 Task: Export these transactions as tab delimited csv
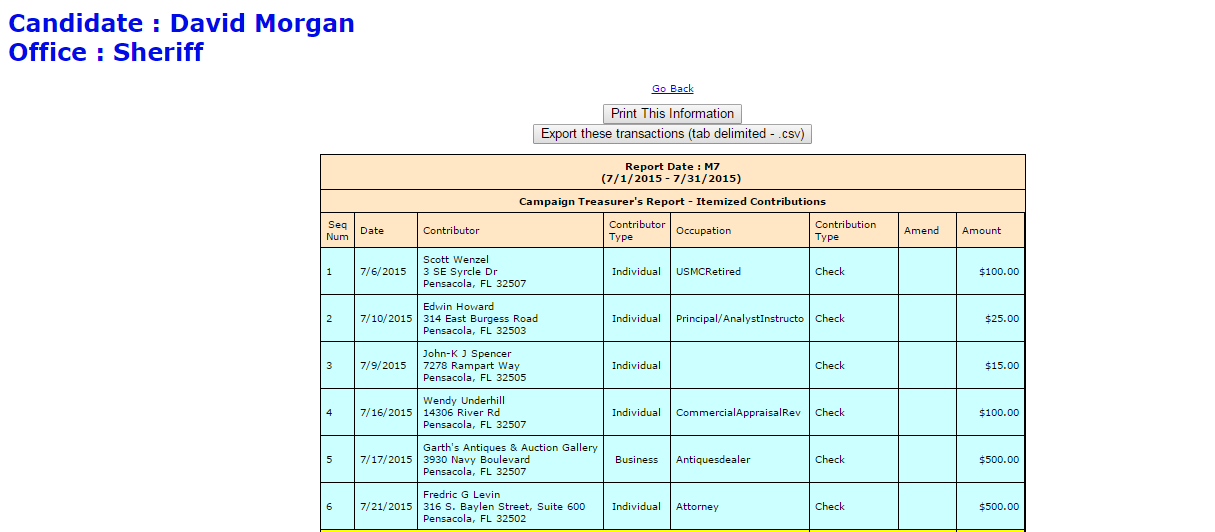click(672, 134)
